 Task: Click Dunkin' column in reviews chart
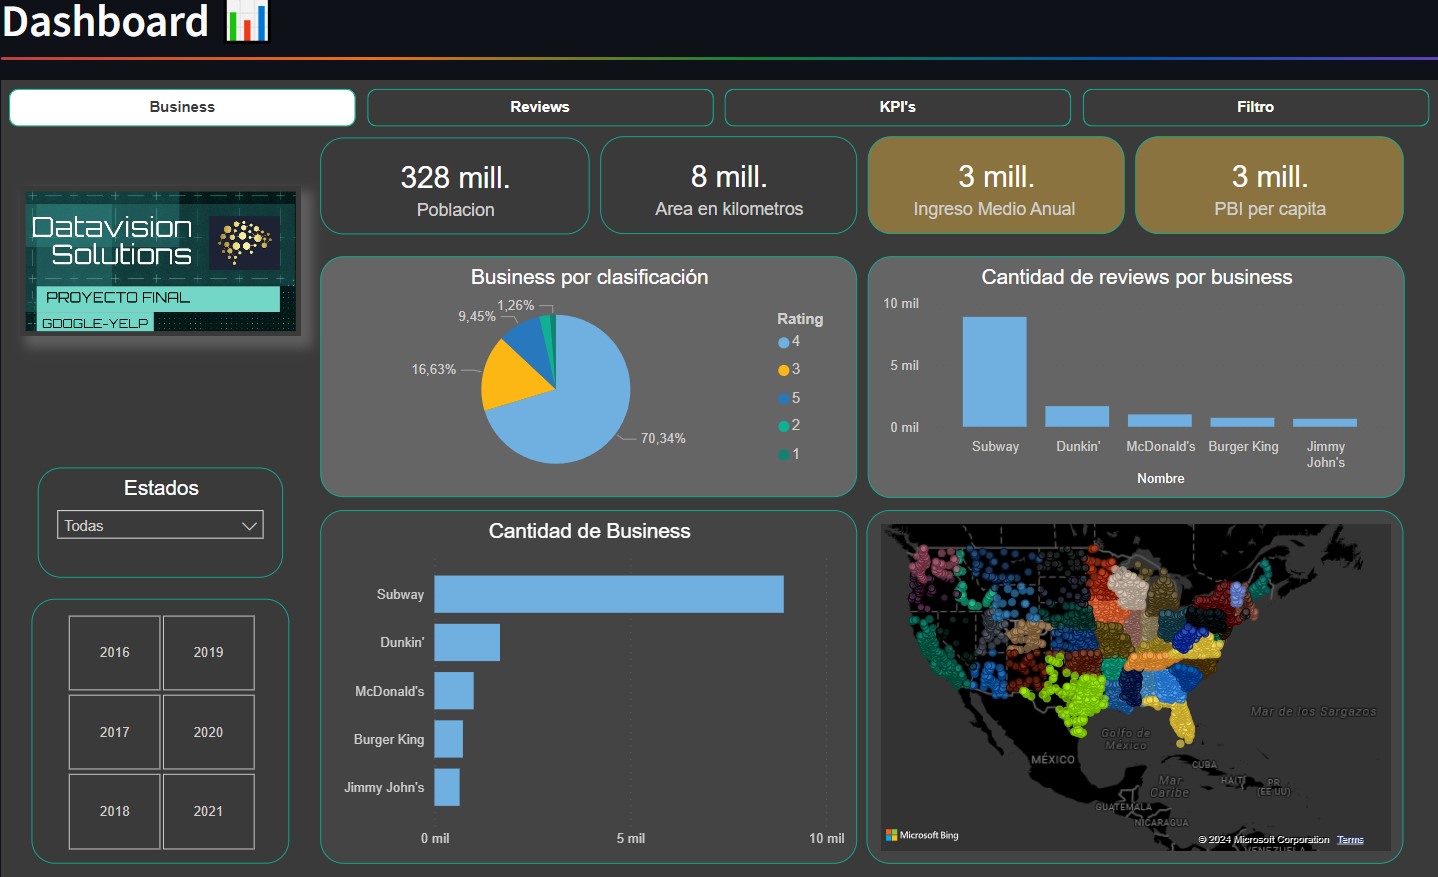tap(1077, 416)
